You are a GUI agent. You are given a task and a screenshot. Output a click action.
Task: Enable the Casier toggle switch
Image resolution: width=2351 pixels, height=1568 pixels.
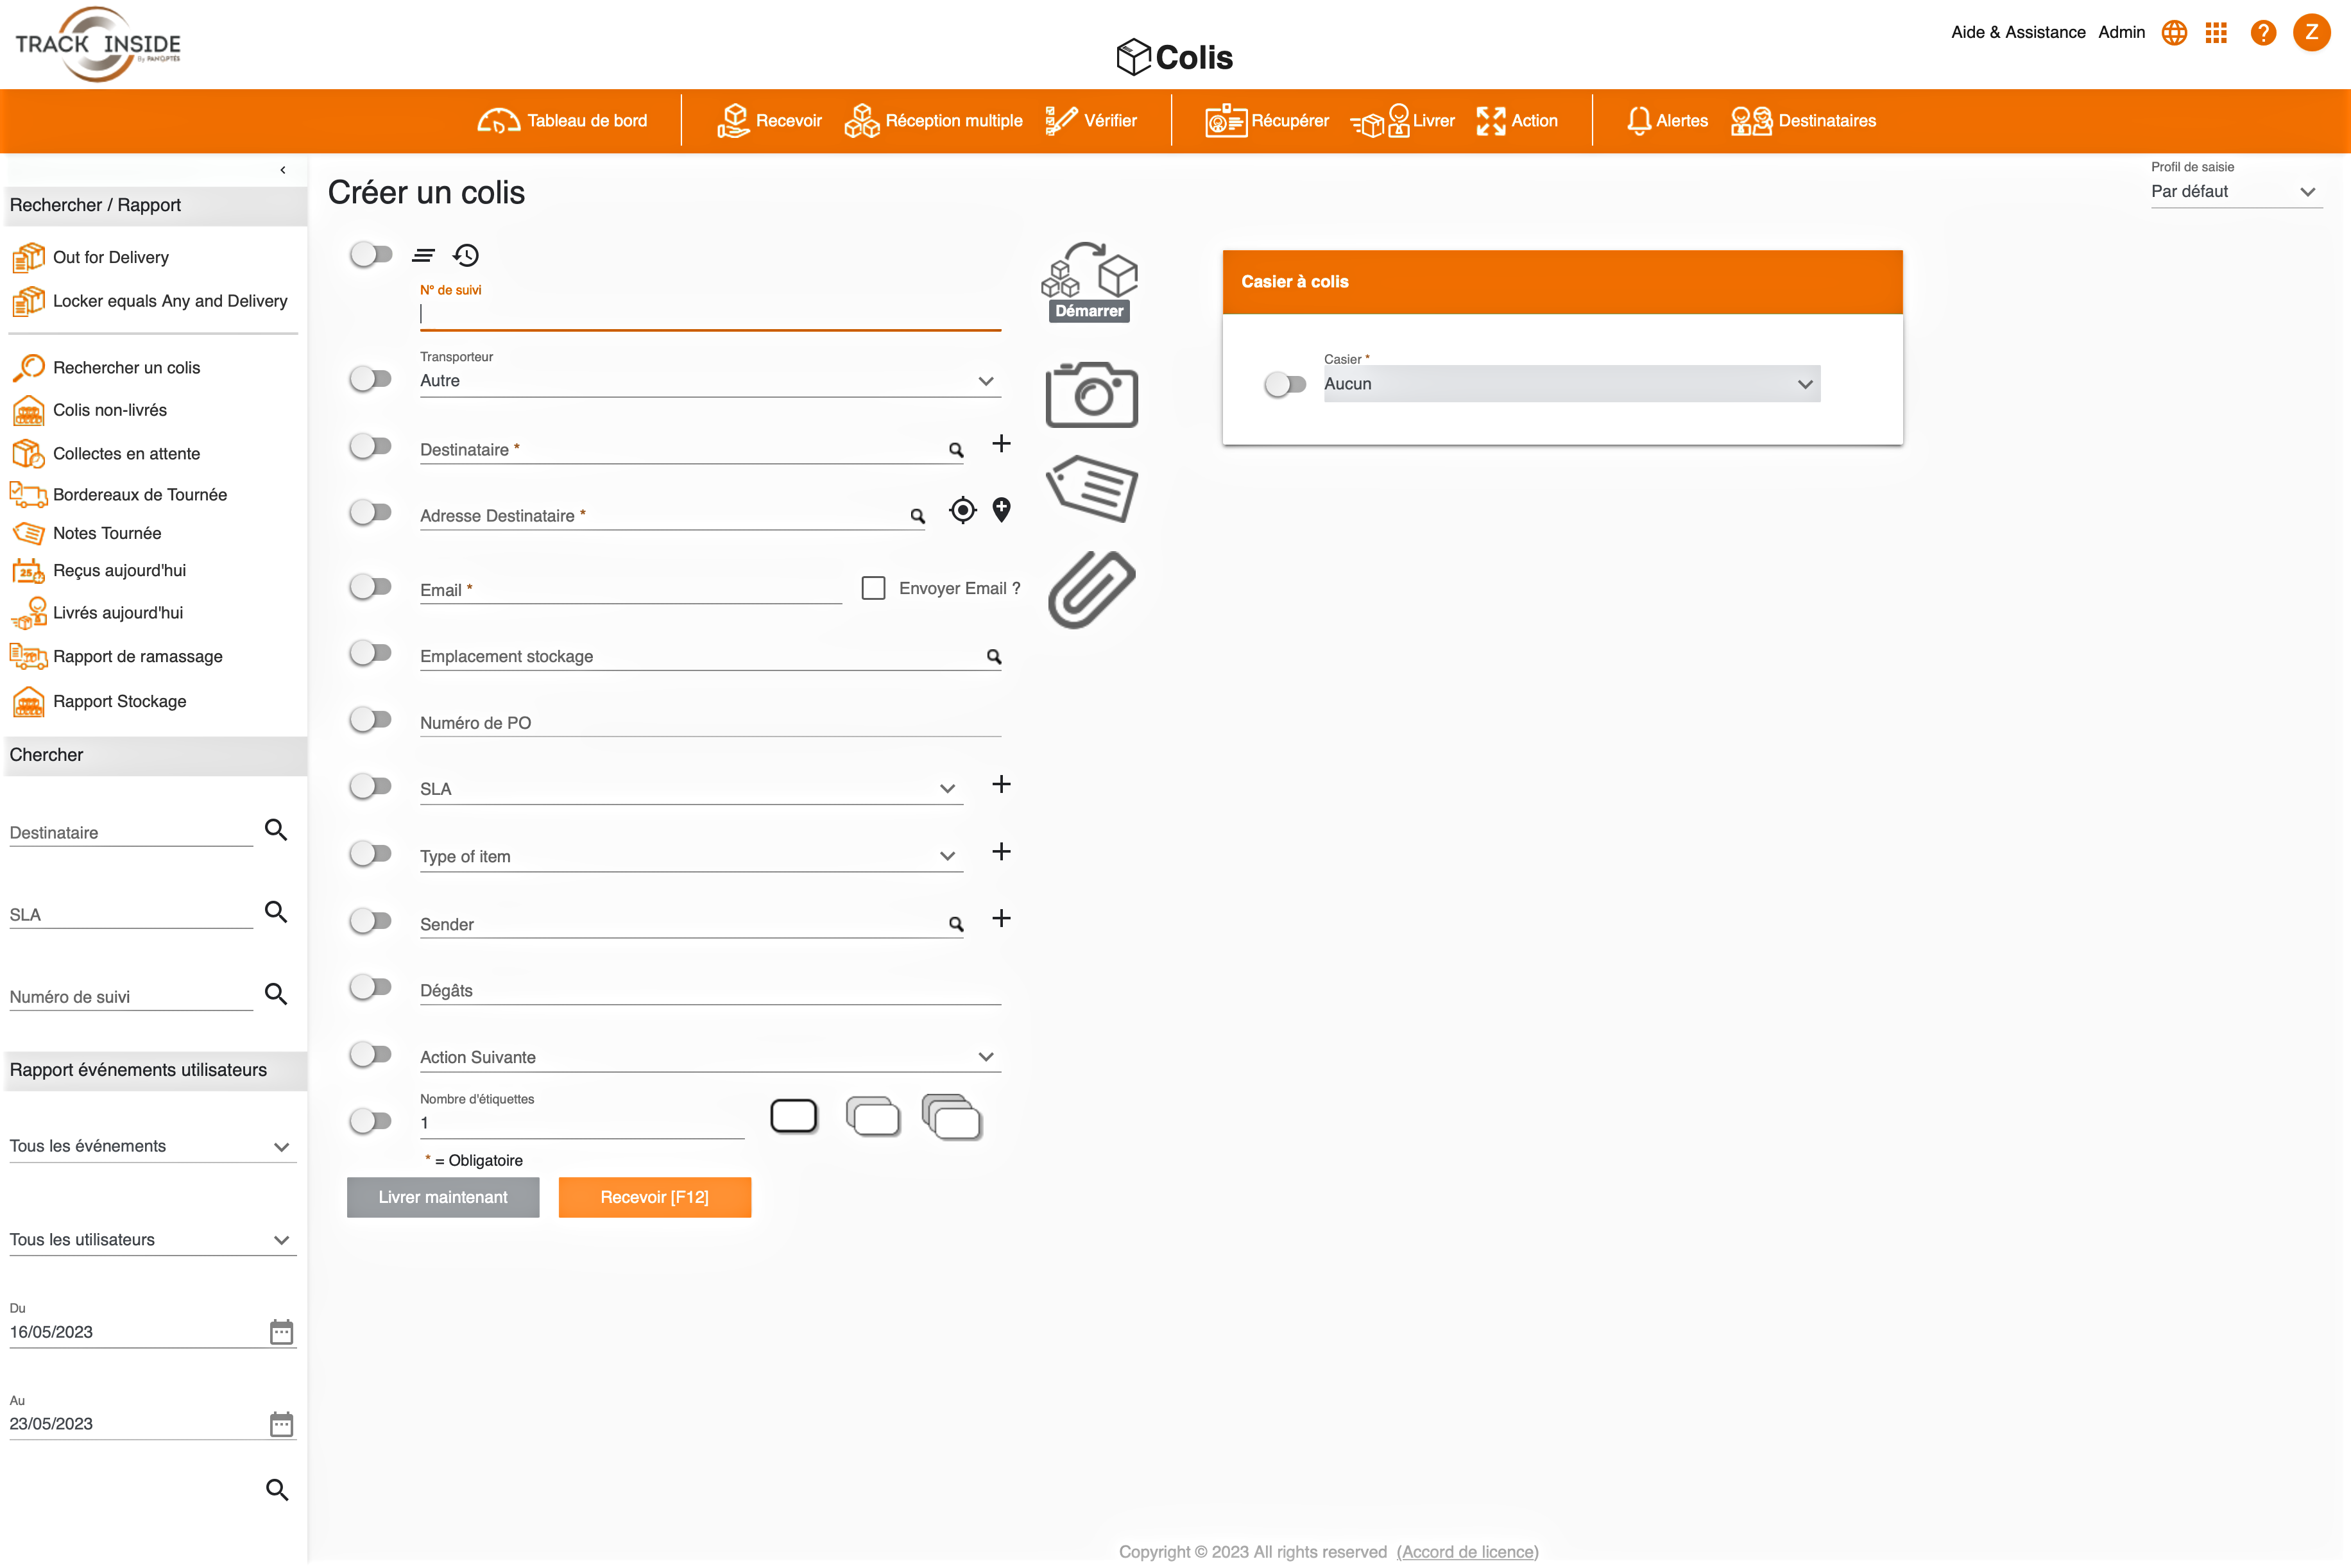1285,384
